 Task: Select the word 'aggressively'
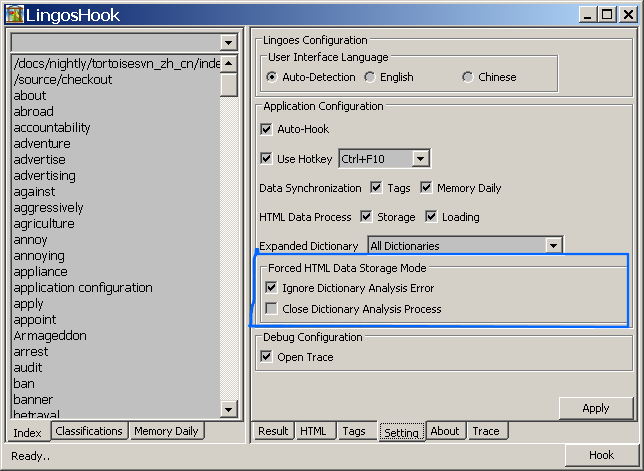(116, 207)
